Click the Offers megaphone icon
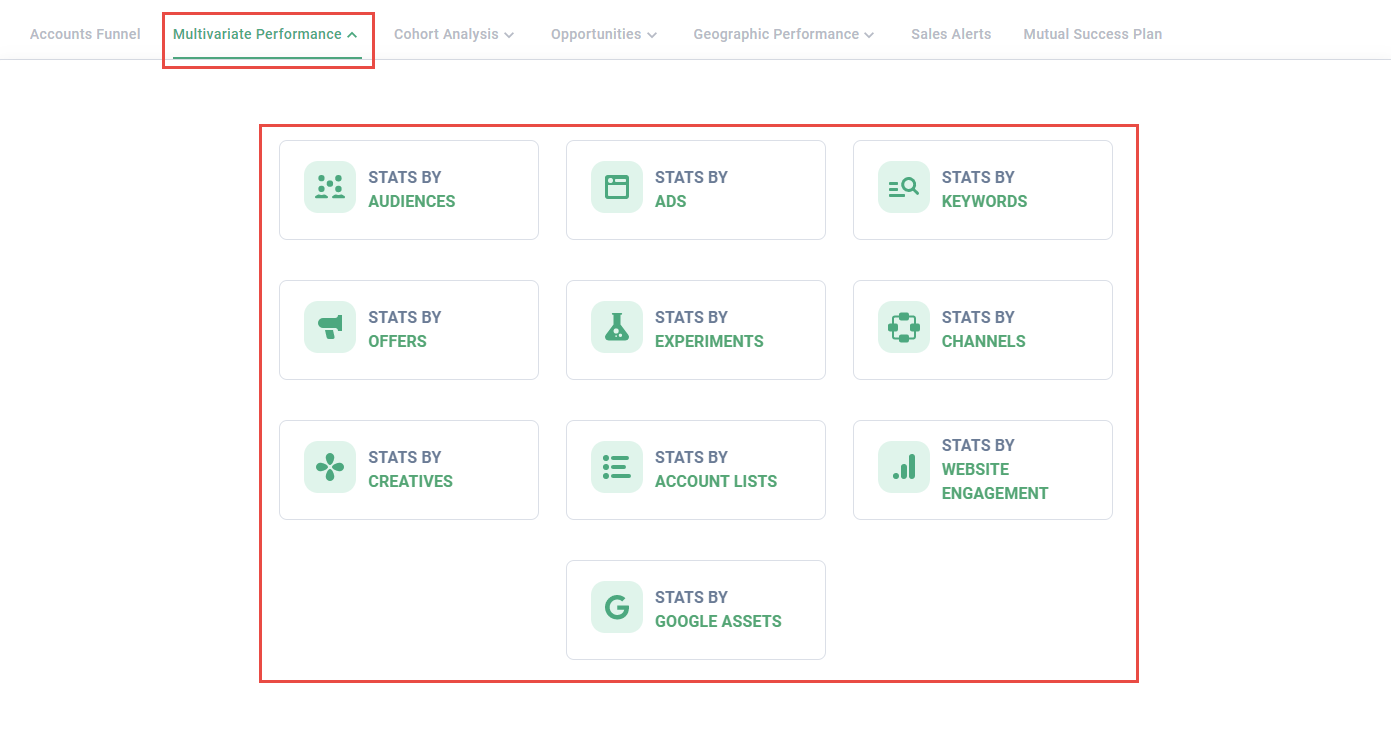Screen dimensions: 1391x738 [329, 327]
